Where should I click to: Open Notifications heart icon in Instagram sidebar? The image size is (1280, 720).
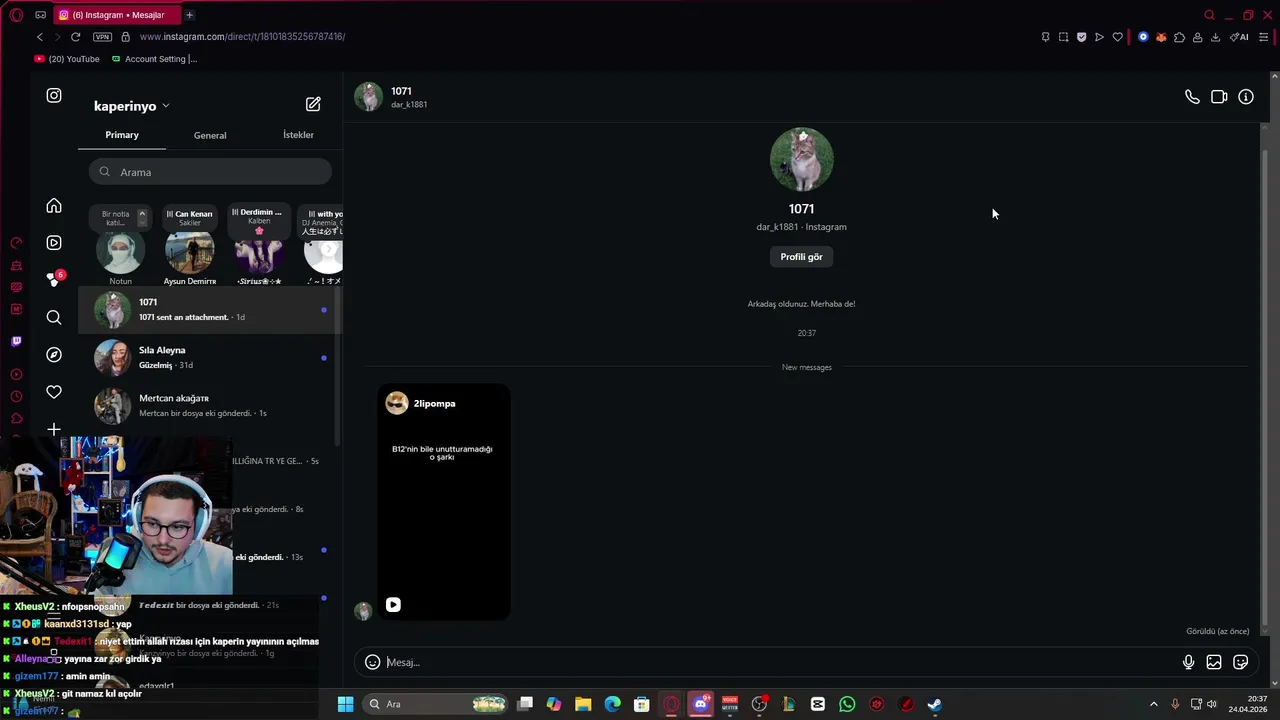tap(54, 392)
